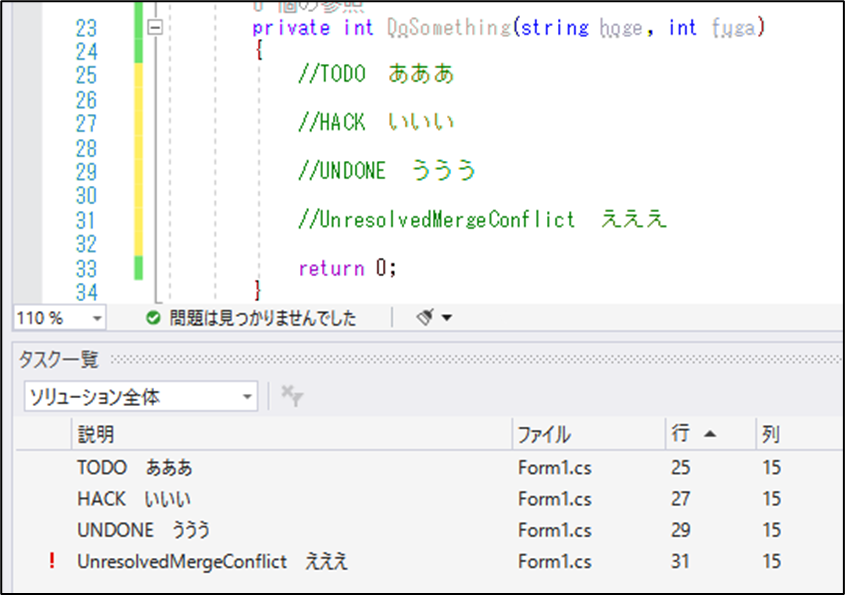Click the green checkmark no-issues status icon

[x=153, y=318]
